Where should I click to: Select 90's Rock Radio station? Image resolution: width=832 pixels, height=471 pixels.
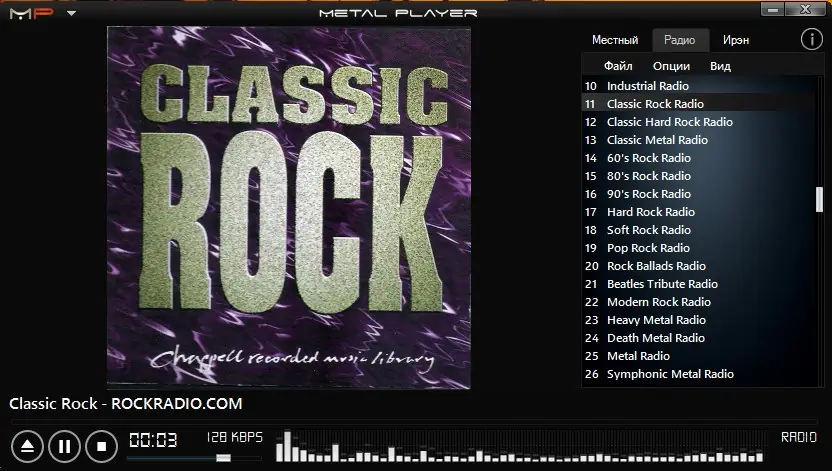click(698, 194)
